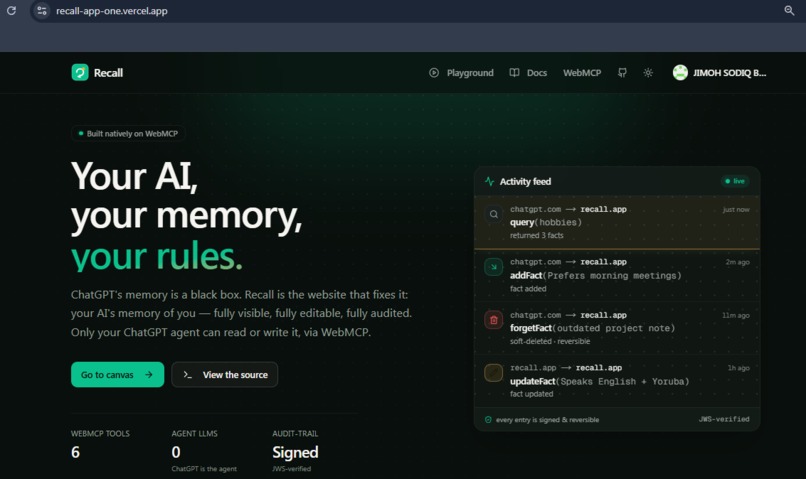Click 'every entry is signed & reversible' text
This screenshot has height=479, width=806.
[x=547, y=420]
